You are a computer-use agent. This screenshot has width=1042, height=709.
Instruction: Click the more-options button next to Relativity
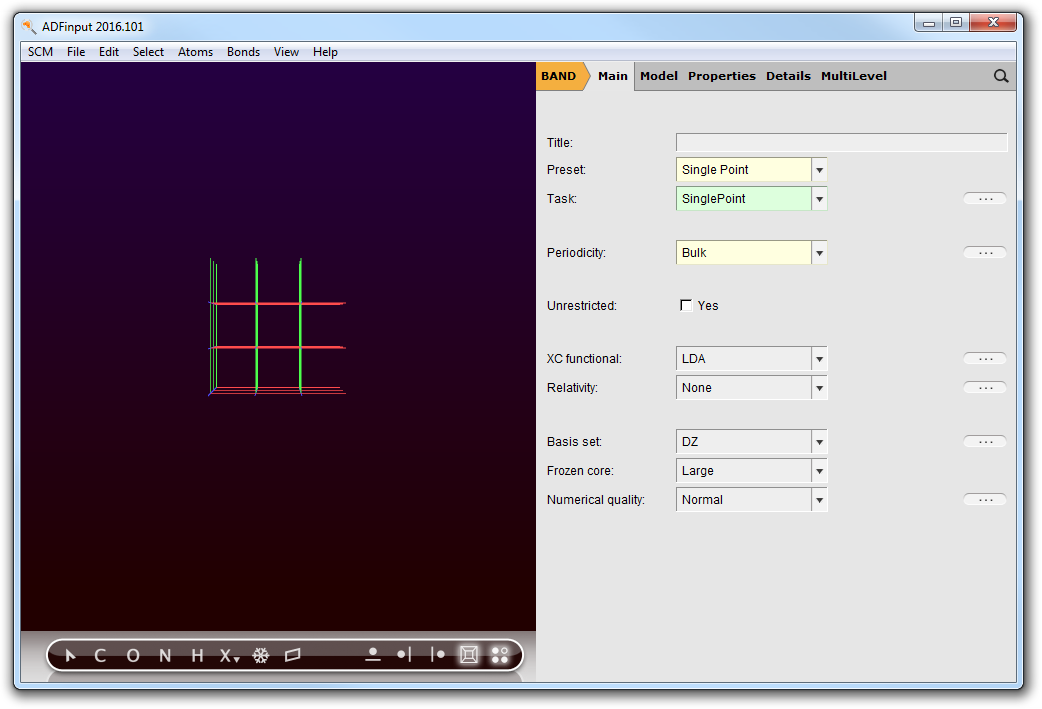[x=985, y=387]
